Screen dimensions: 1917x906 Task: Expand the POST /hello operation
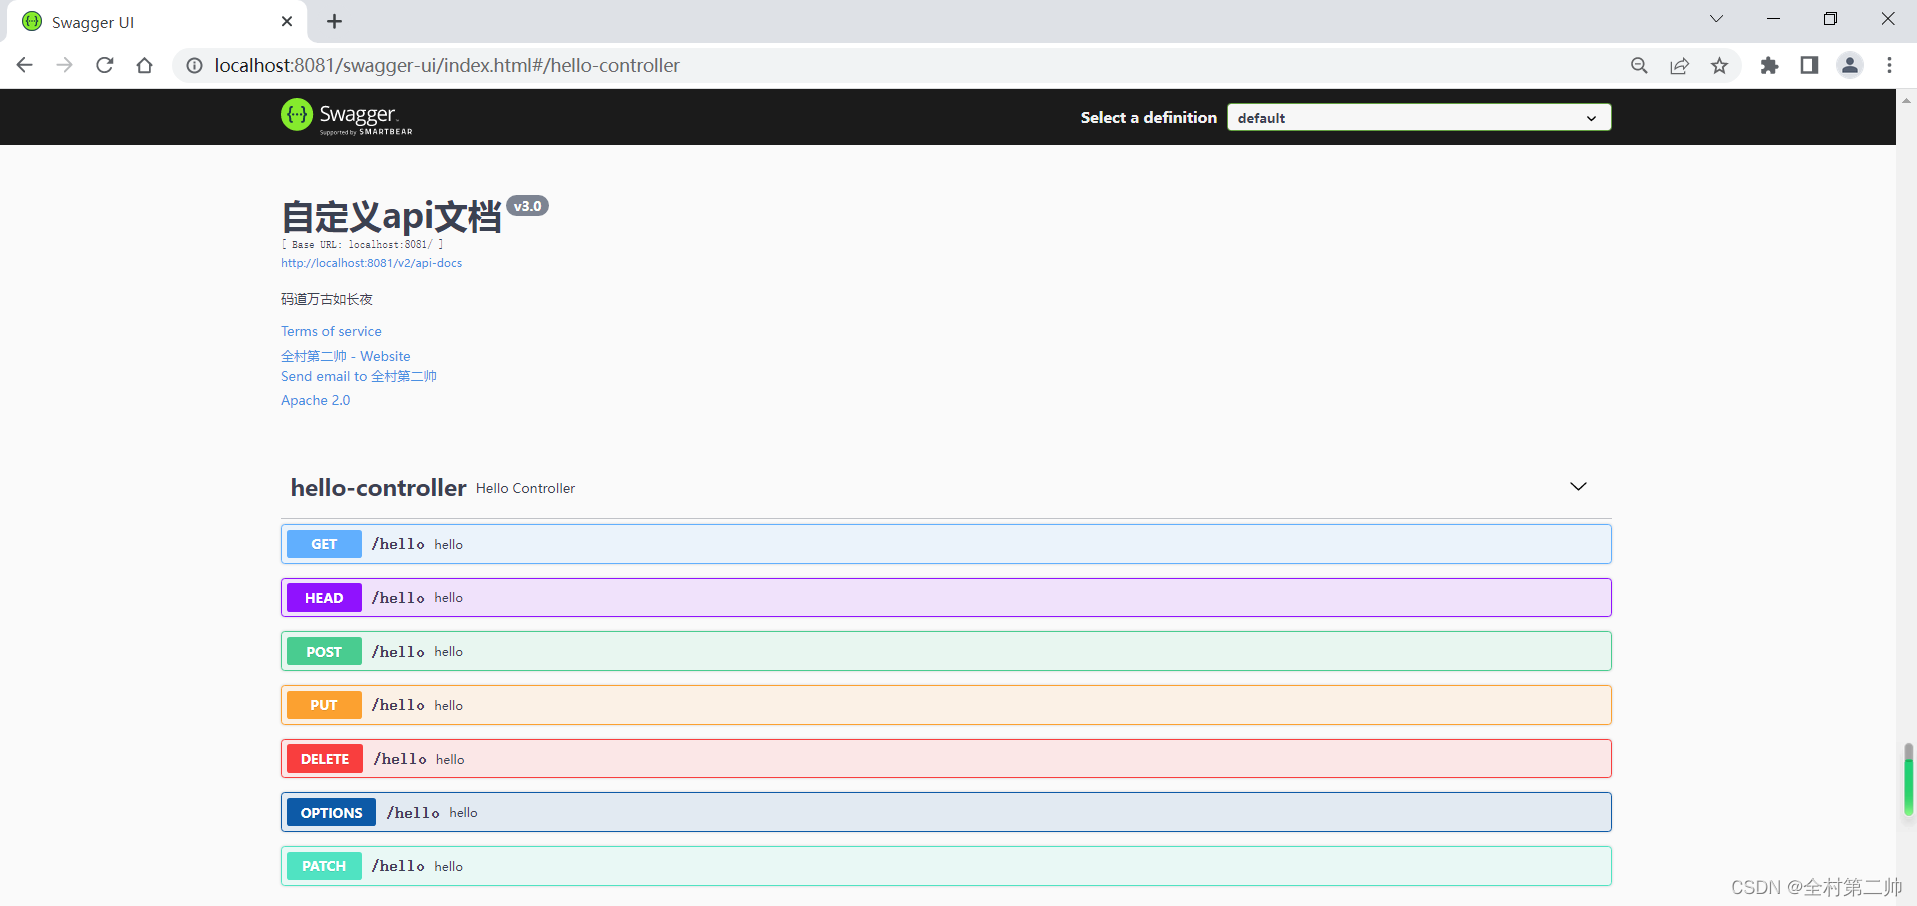coord(946,651)
